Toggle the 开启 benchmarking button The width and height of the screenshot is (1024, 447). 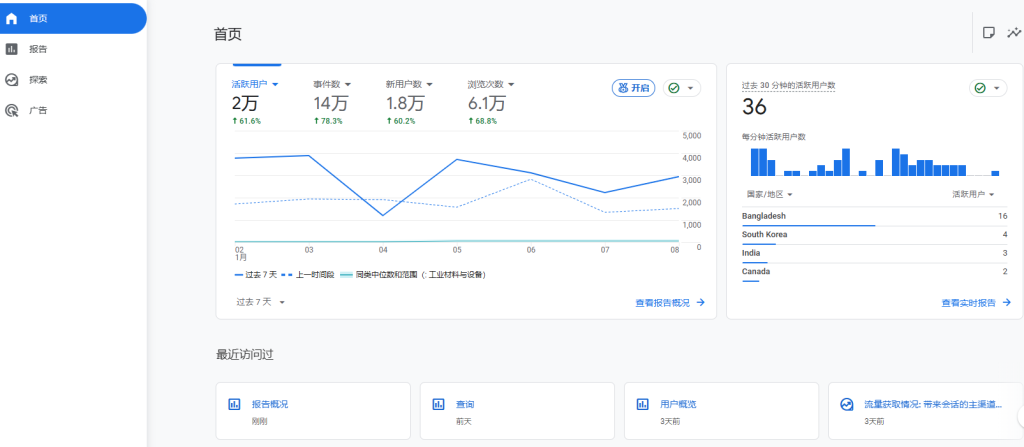pyautogui.click(x=632, y=88)
